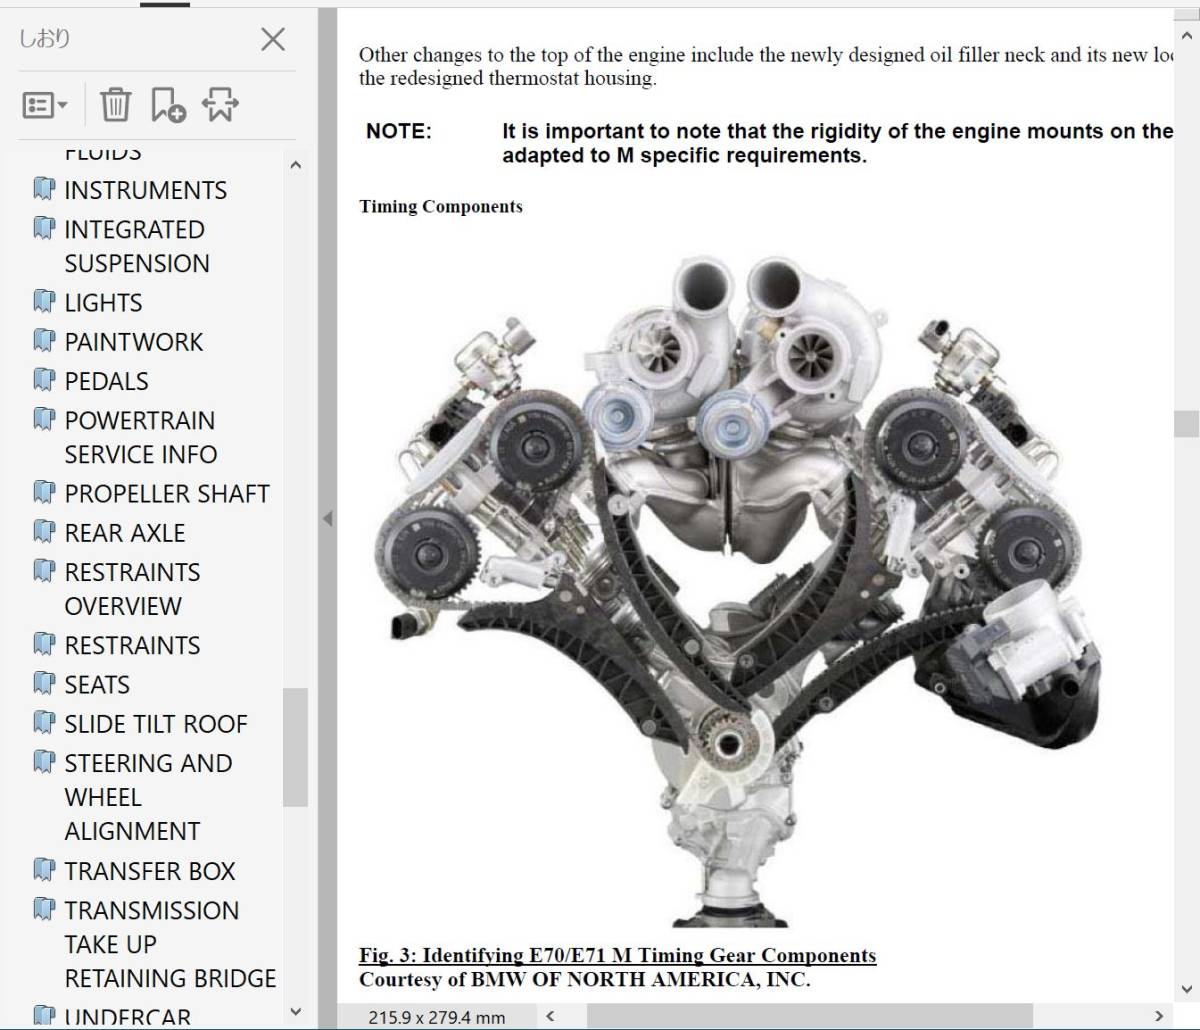Click Courtesy of BMW OF NORTH AMERICA text
Screen dimensions: 1200x1030
tap(585, 980)
